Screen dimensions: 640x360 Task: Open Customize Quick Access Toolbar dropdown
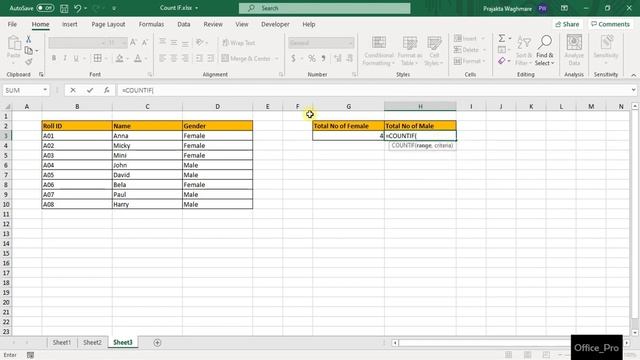pos(114,8)
